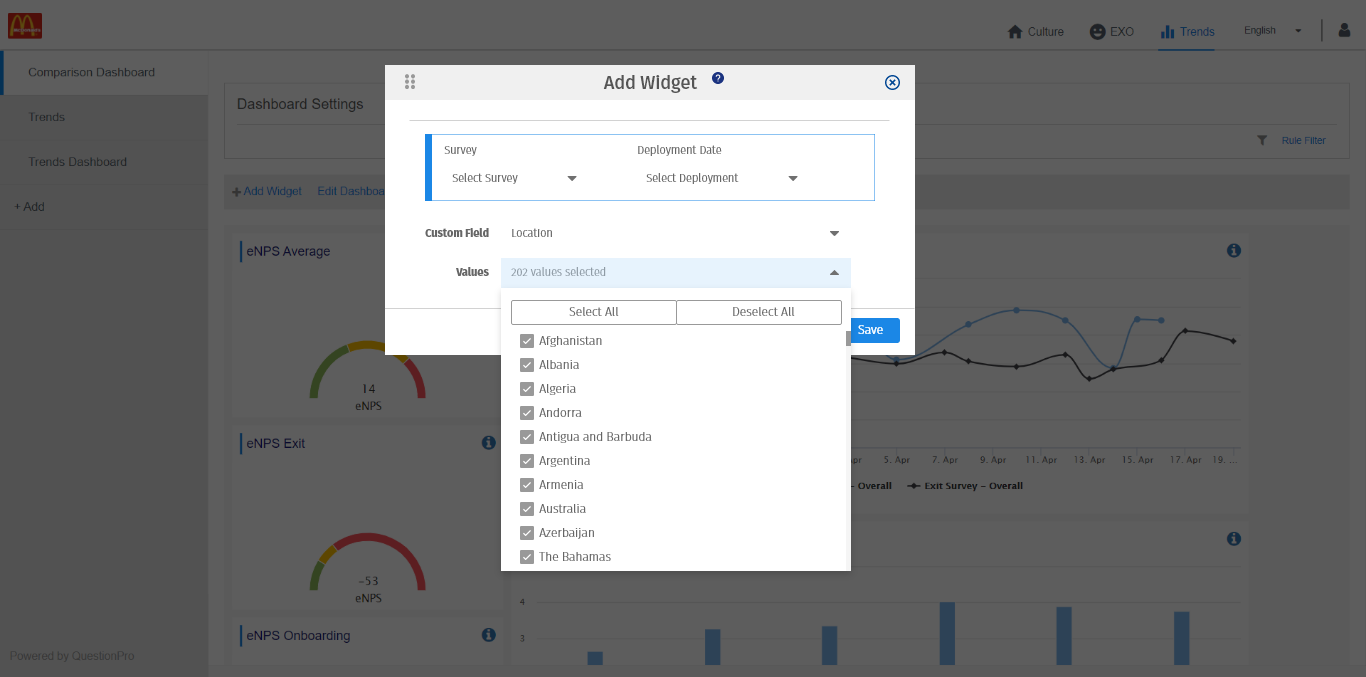Open Trends Dashboard in sidebar
The height and width of the screenshot is (677, 1366).
point(104,162)
